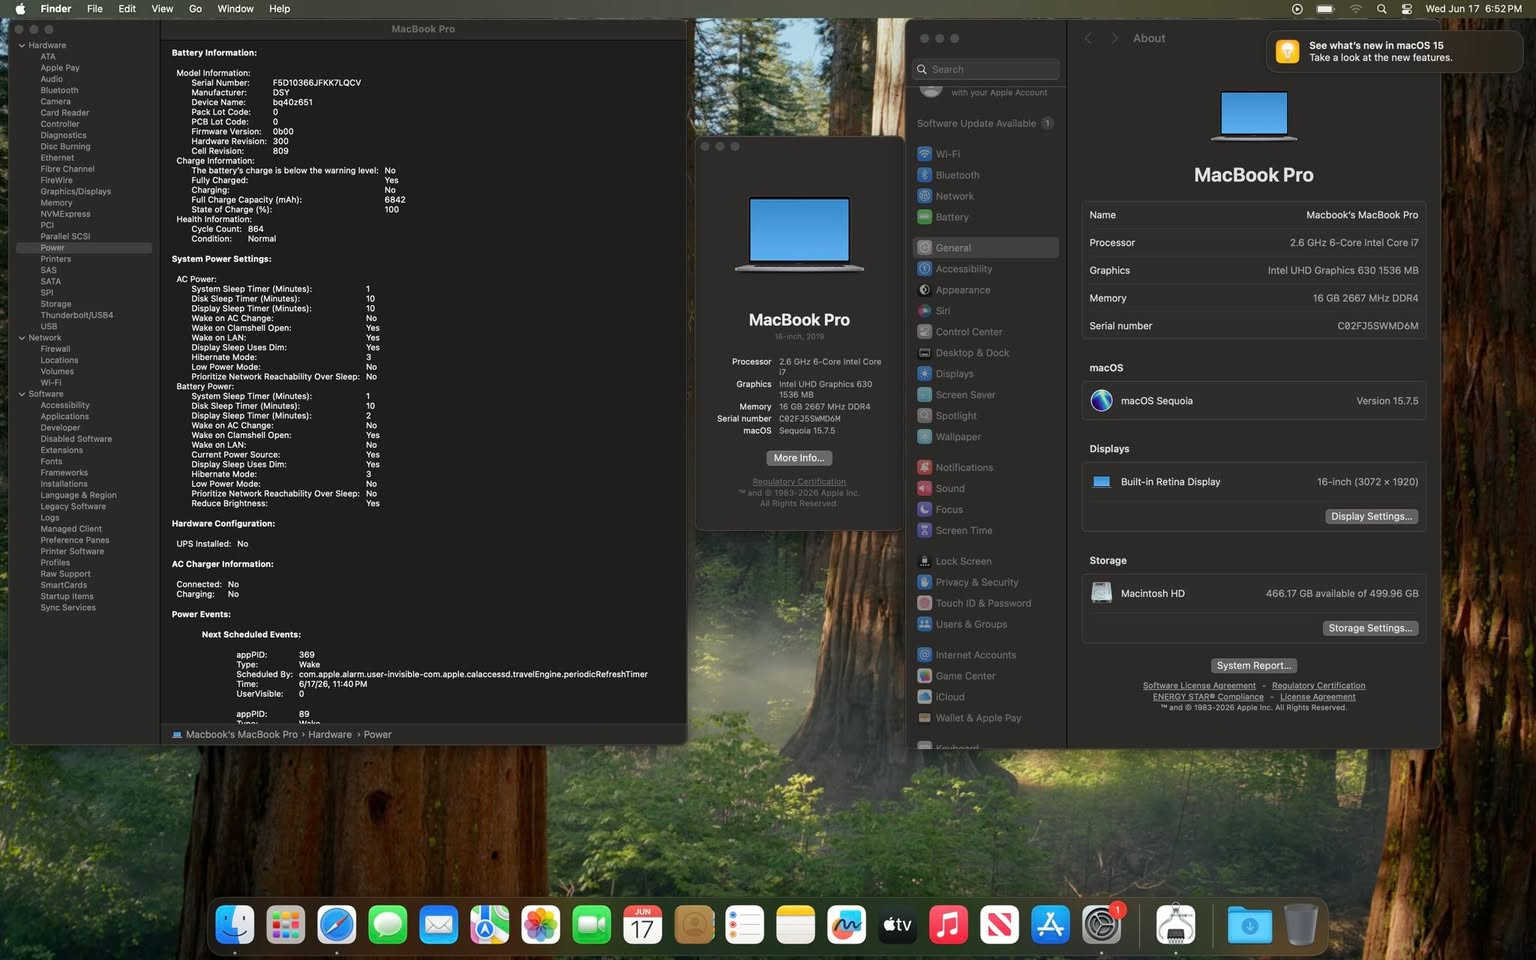Open the Freeform app in the Dock
Viewport: 1536px width, 960px height.
(847, 925)
